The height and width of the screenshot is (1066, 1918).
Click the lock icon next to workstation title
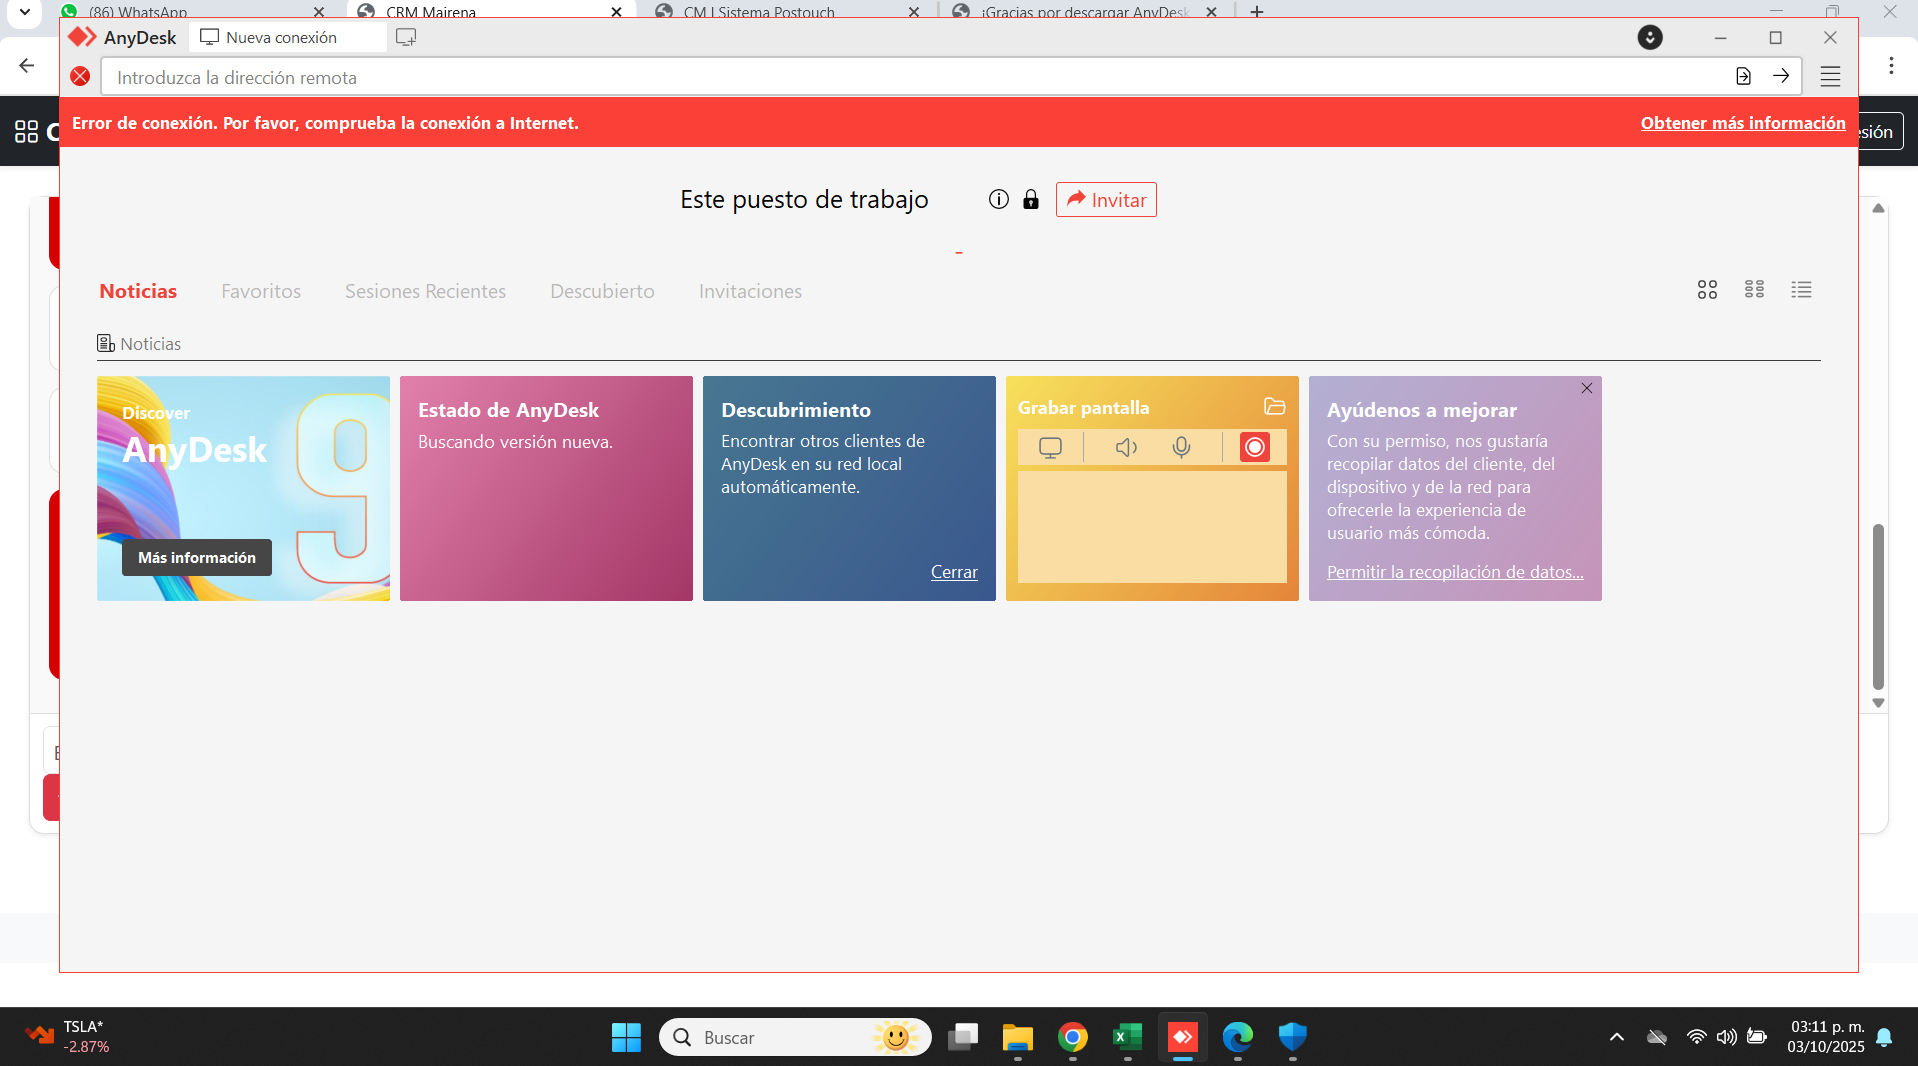click(1030, 199)
